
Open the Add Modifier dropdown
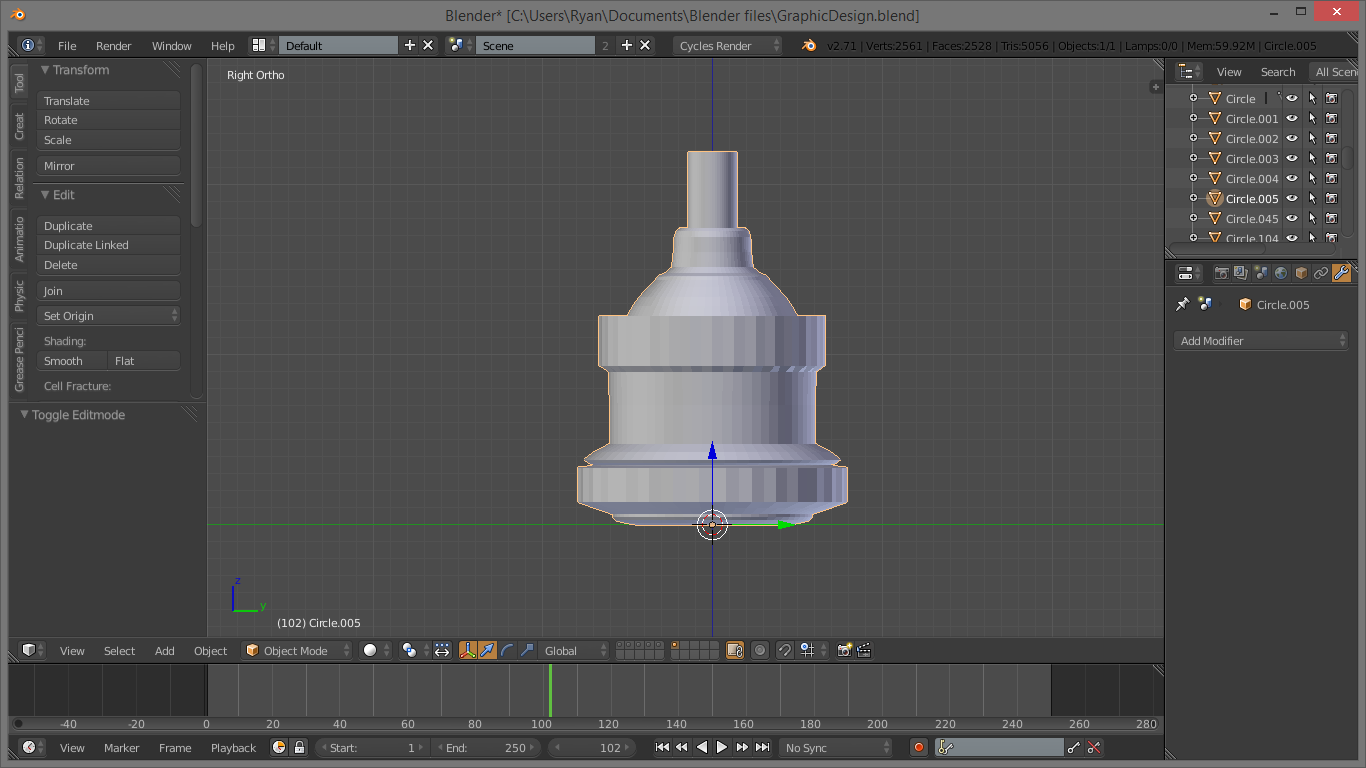(x=1261, y=341)
